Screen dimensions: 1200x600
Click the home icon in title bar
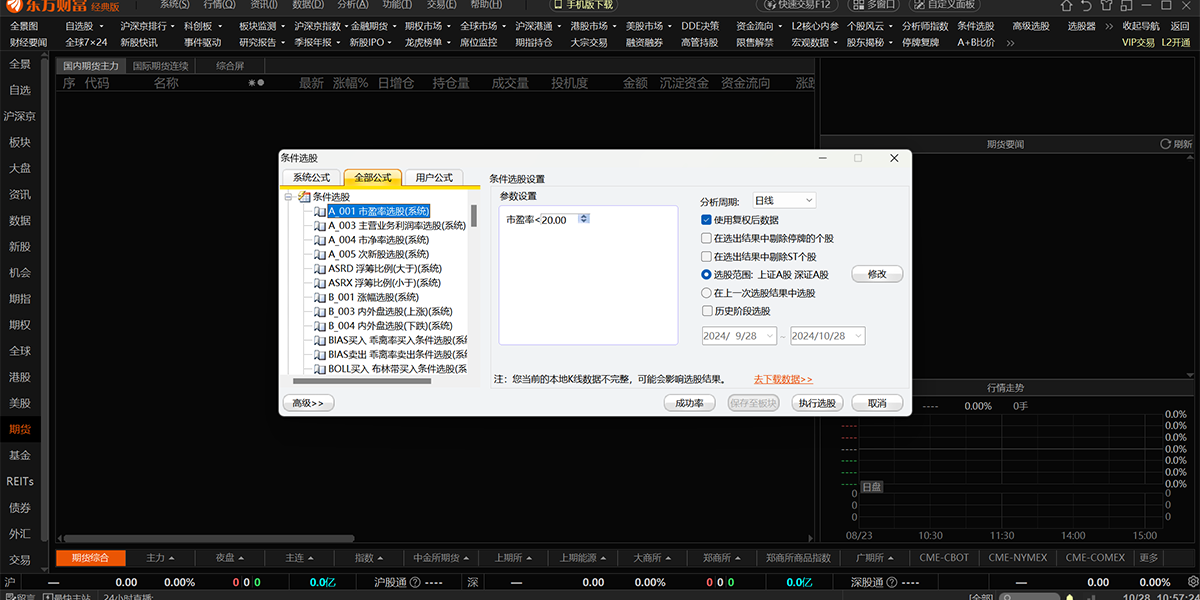pos(1066,5)
